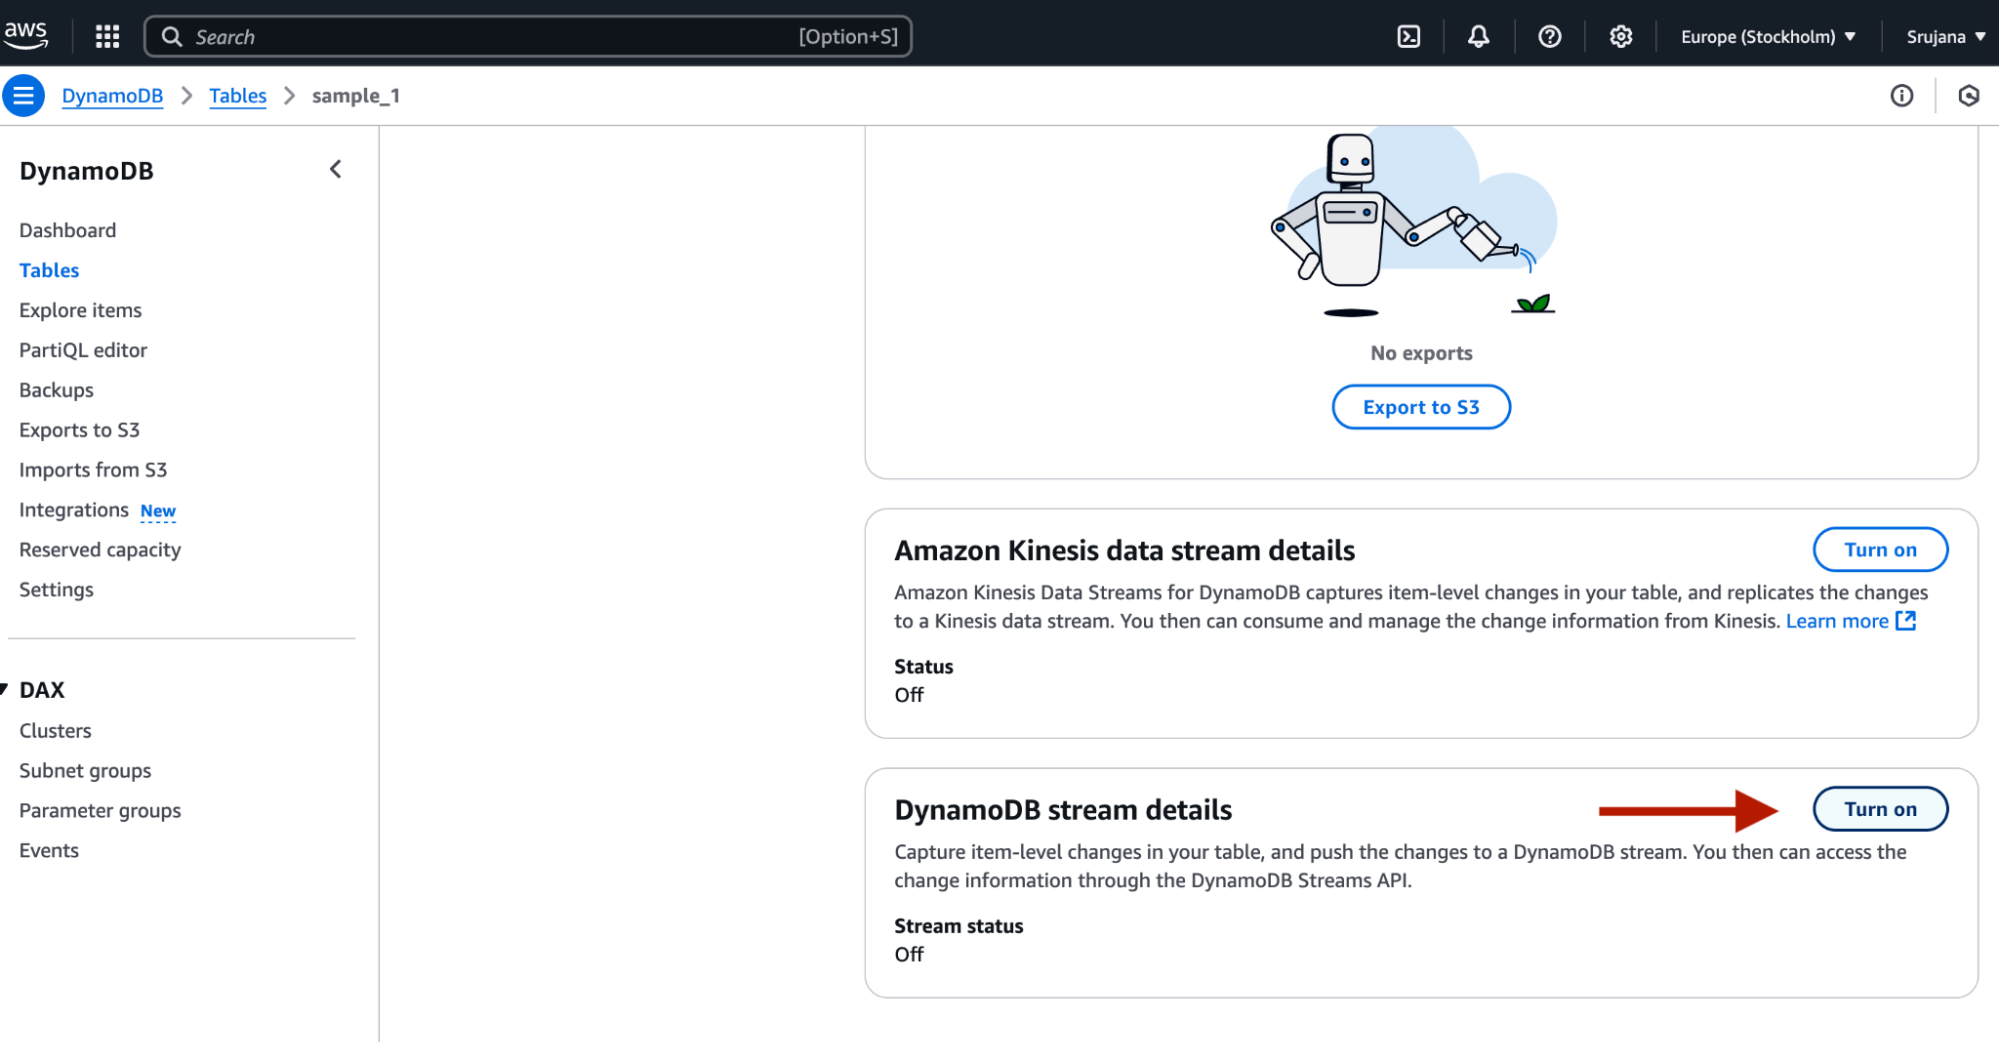Click the DynamoDB sidebar title
This screenshot has height=1043, width=1999.
[x=87, y=171]
